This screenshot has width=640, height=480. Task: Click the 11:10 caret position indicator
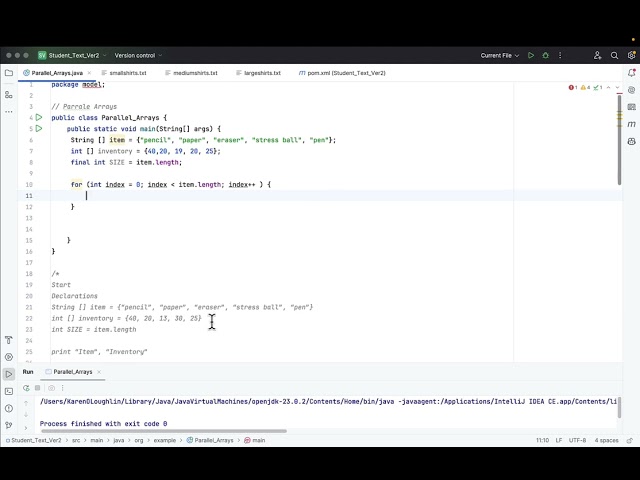tap(542, 440)
